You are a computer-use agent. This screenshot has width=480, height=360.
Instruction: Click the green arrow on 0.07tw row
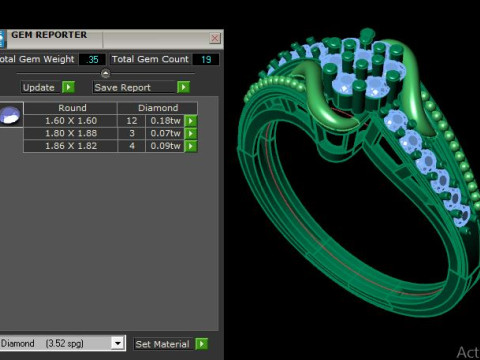coord(191,133)
